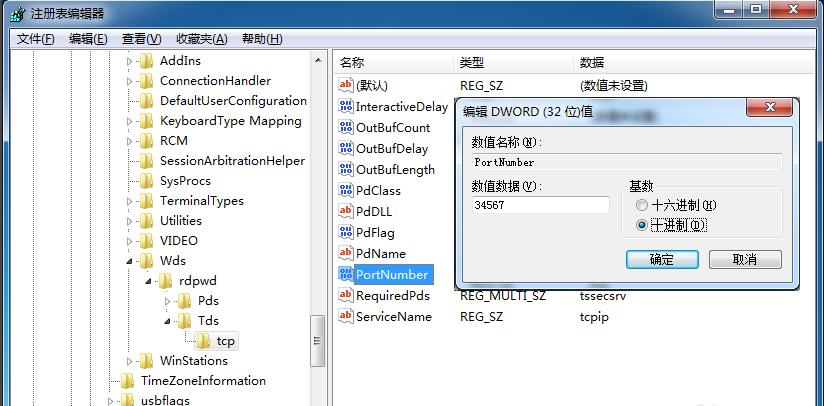
Task: Expand the AddIns tree node
Action: tap(130, 61)
